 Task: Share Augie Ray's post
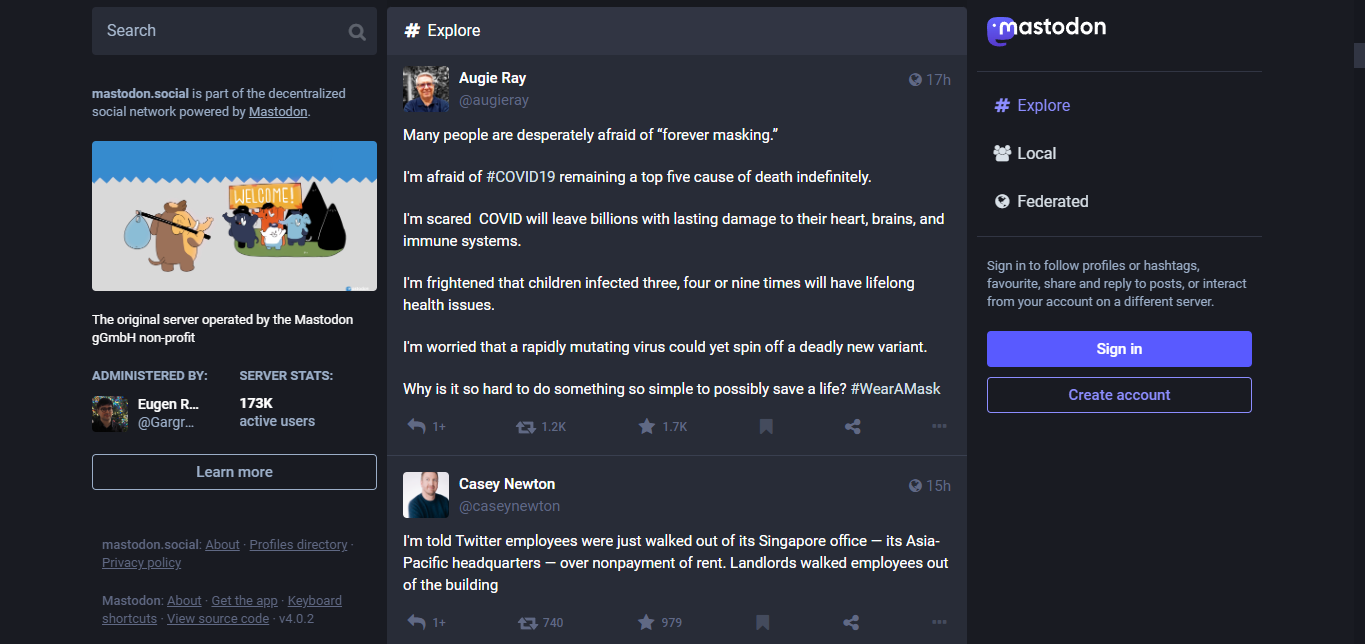pos(852,427)
